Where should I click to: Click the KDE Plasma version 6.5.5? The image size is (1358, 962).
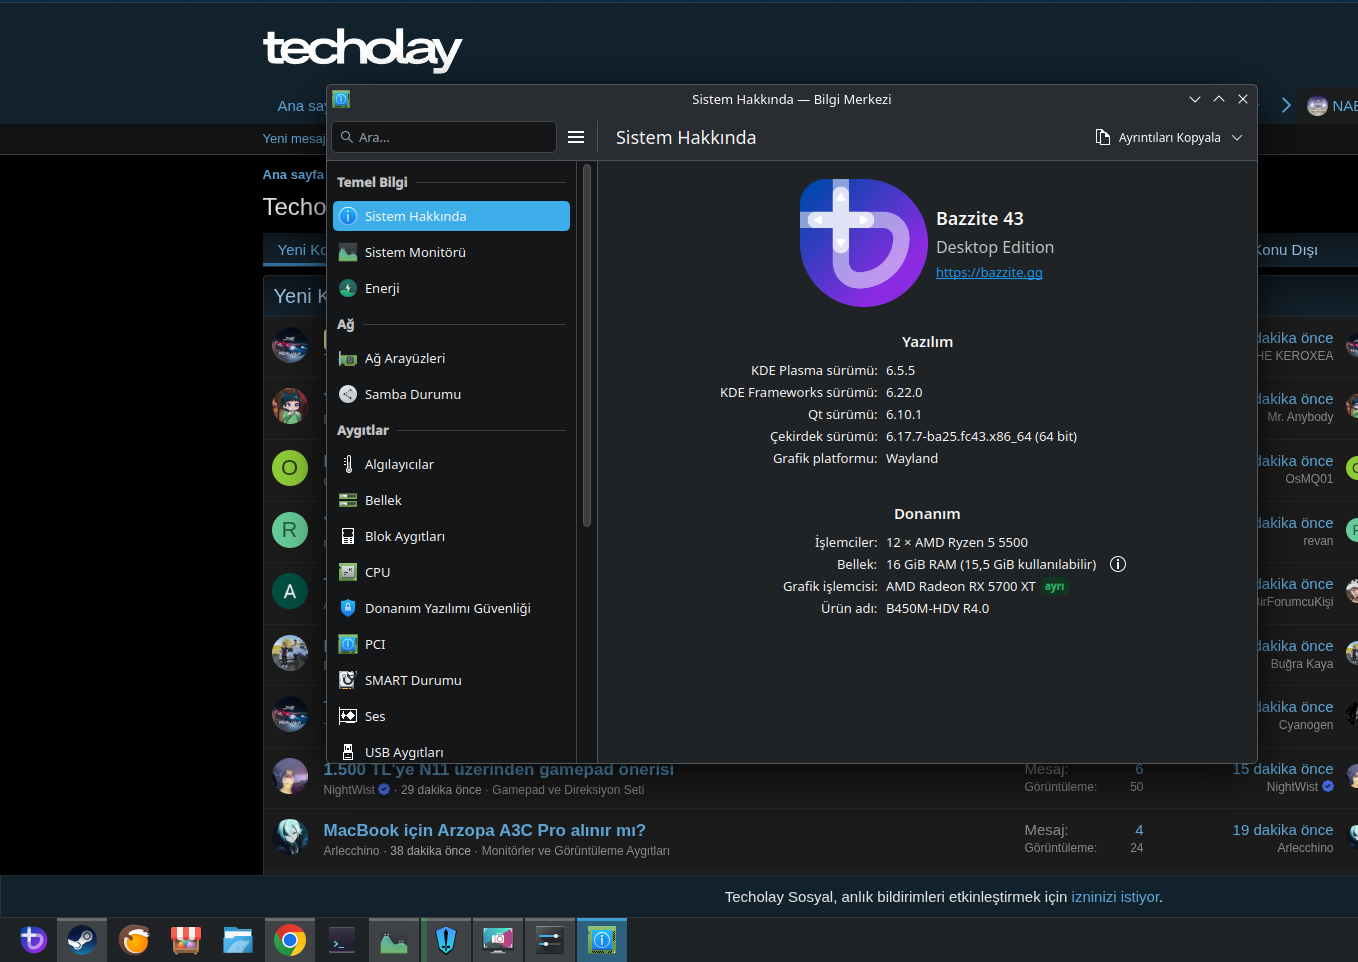coord(900,370)
